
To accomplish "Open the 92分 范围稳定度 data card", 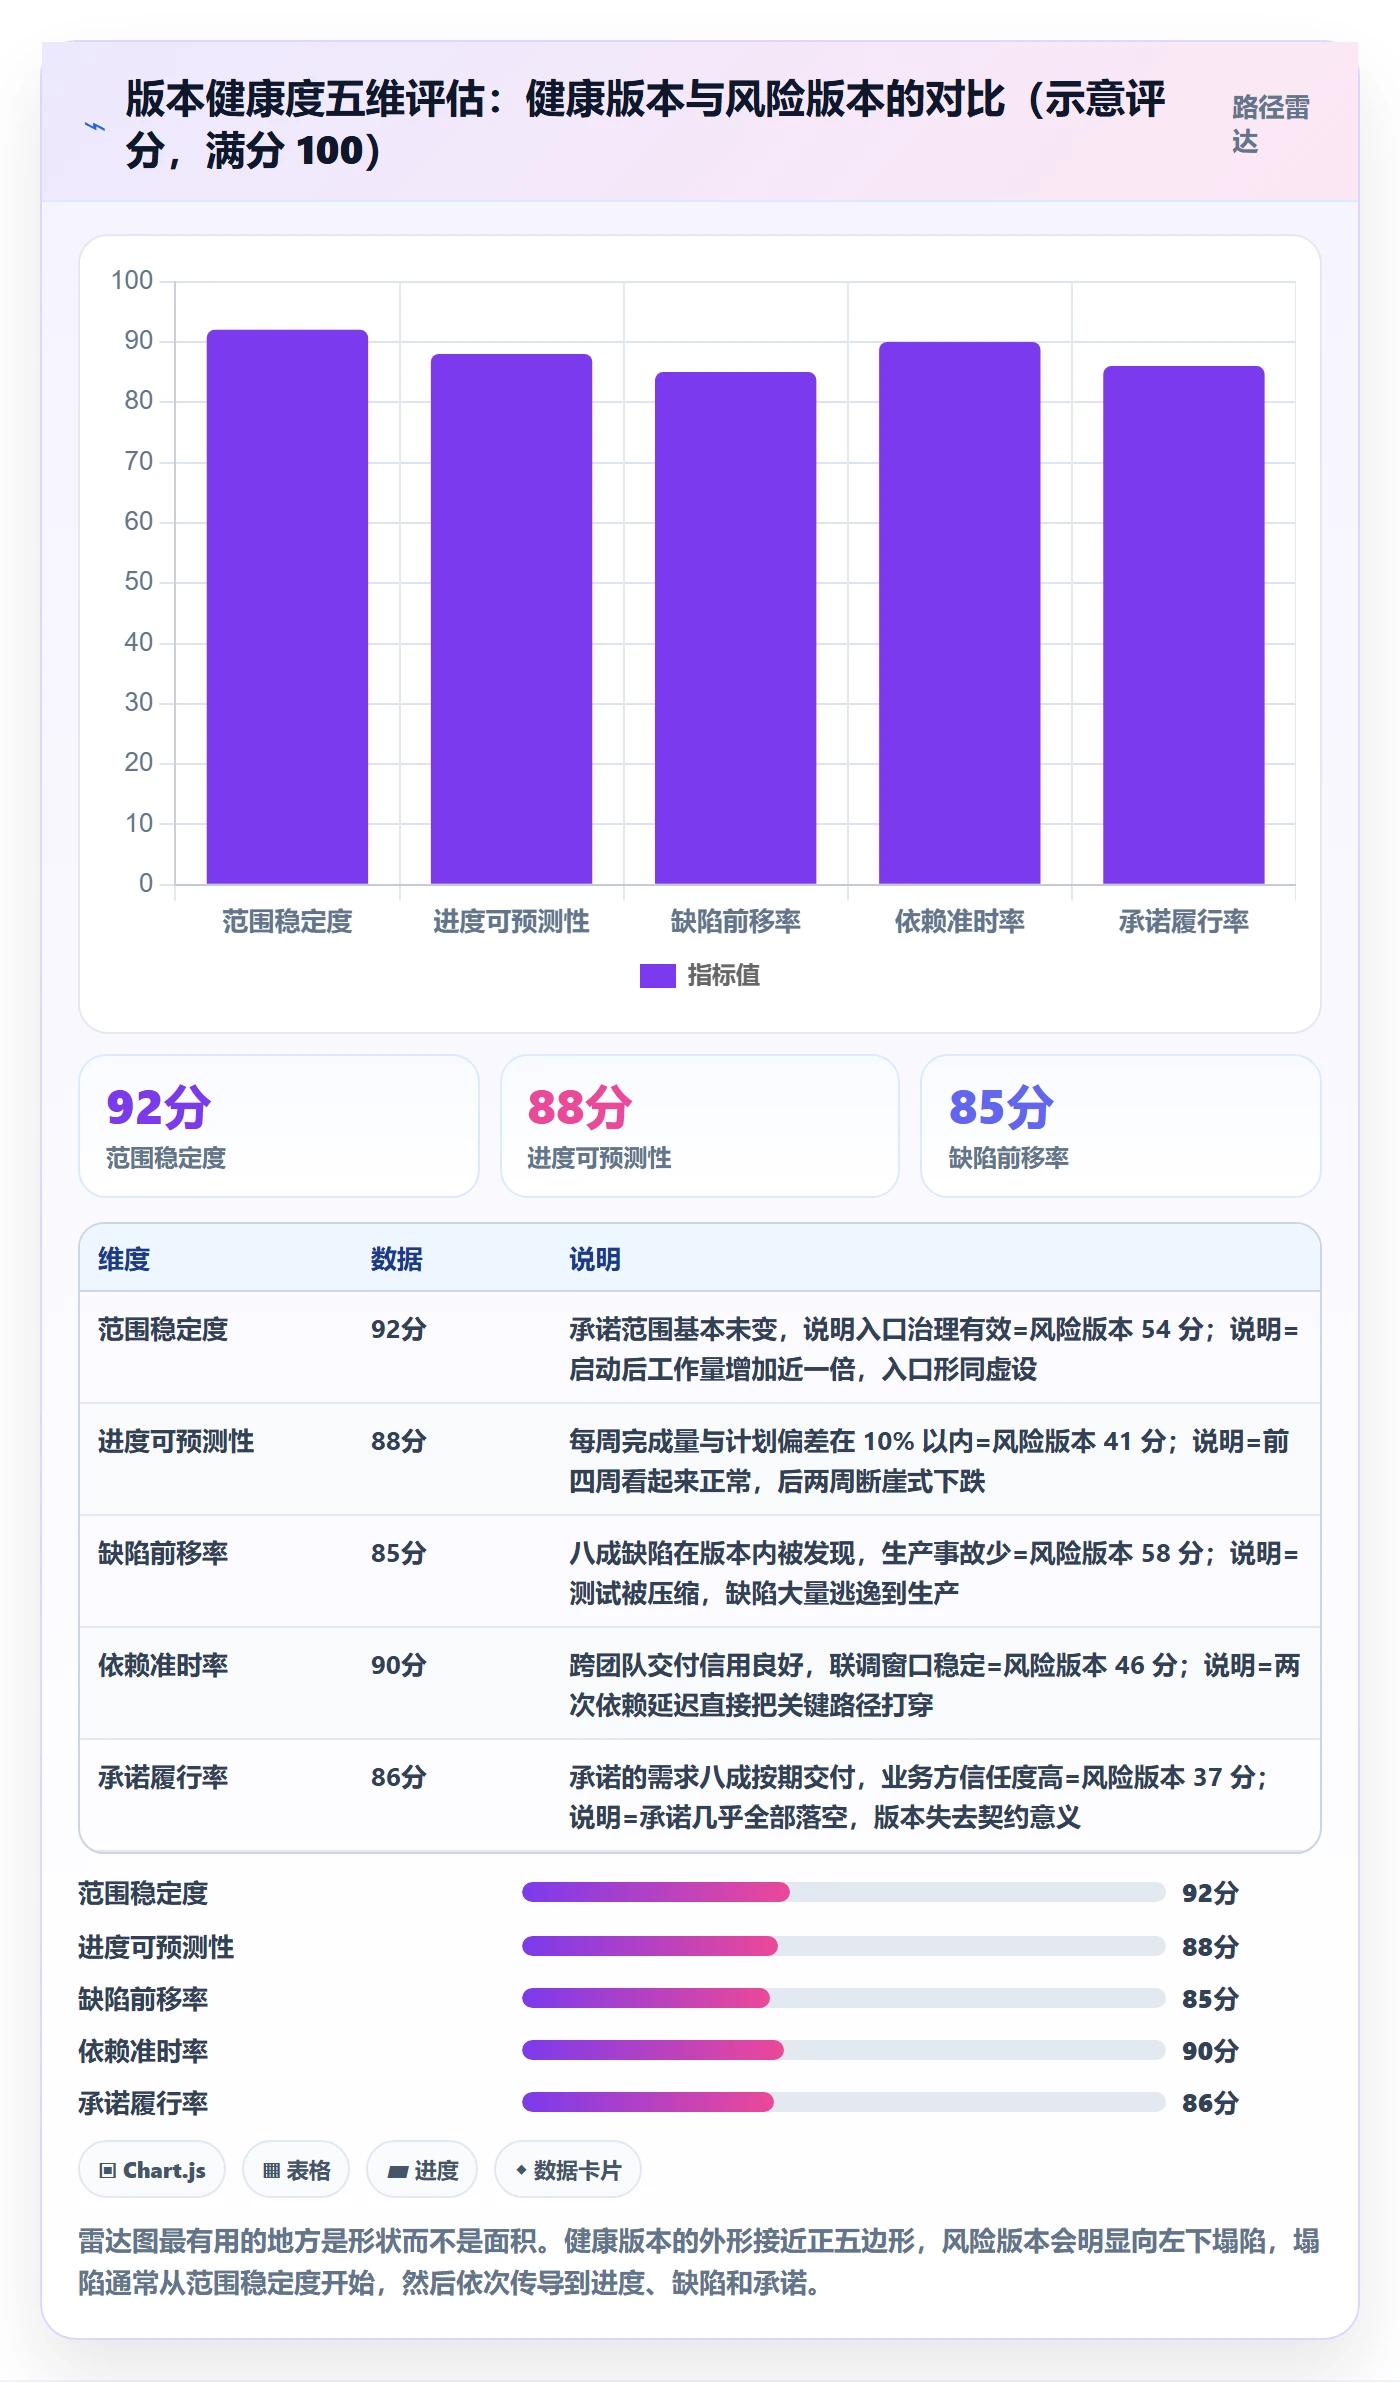I will [x=279, y=1126].
